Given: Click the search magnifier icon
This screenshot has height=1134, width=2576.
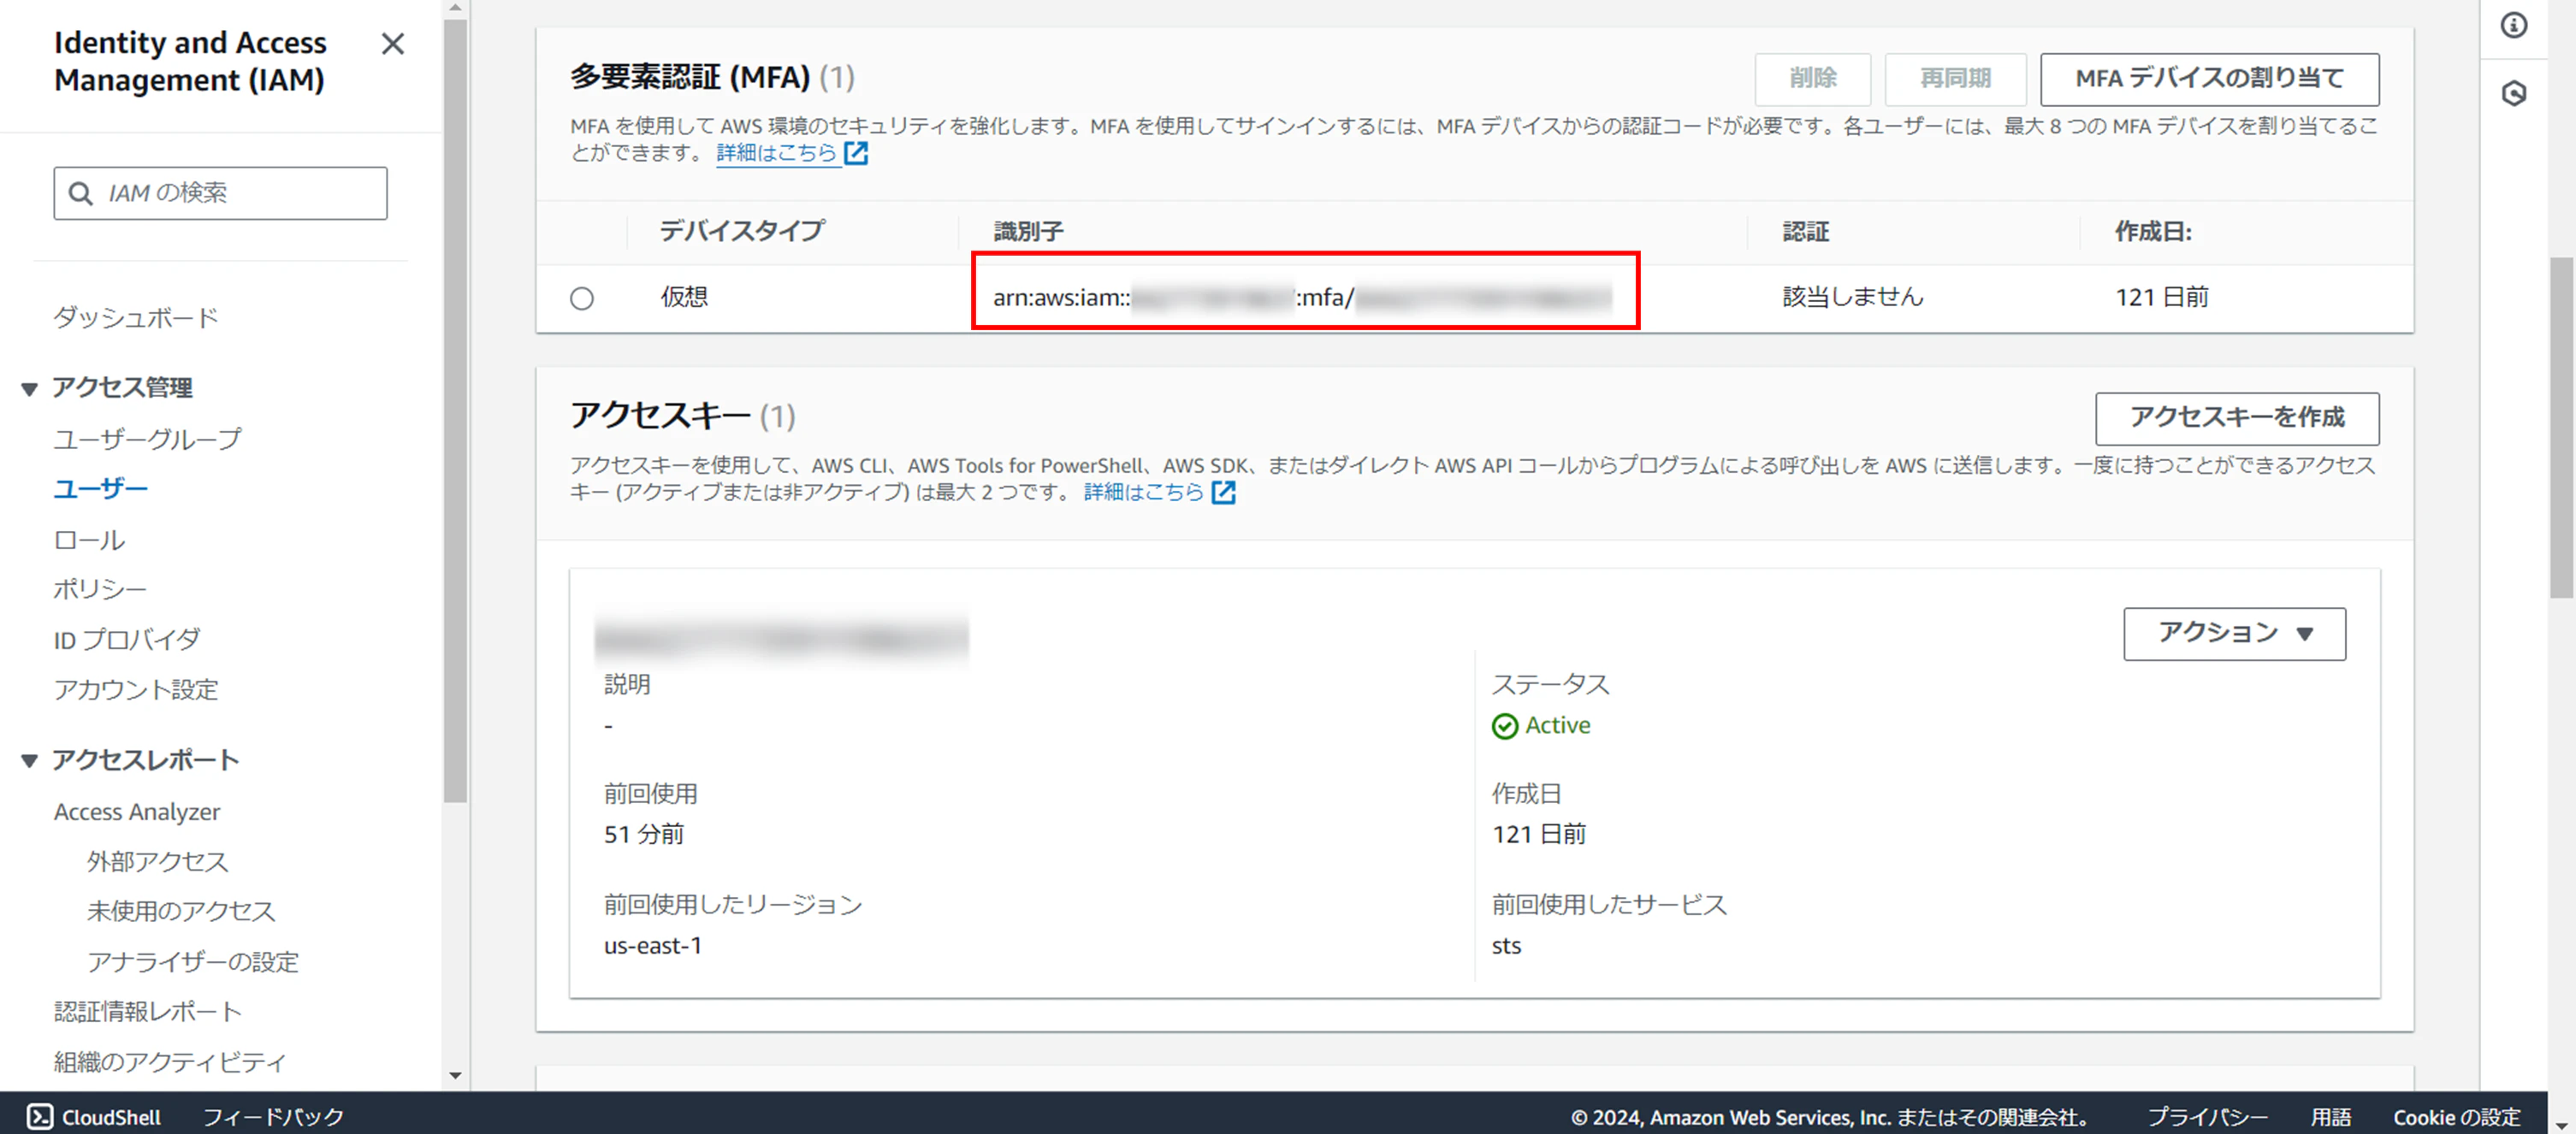Looking at the screenshot, I should (80, 193).
